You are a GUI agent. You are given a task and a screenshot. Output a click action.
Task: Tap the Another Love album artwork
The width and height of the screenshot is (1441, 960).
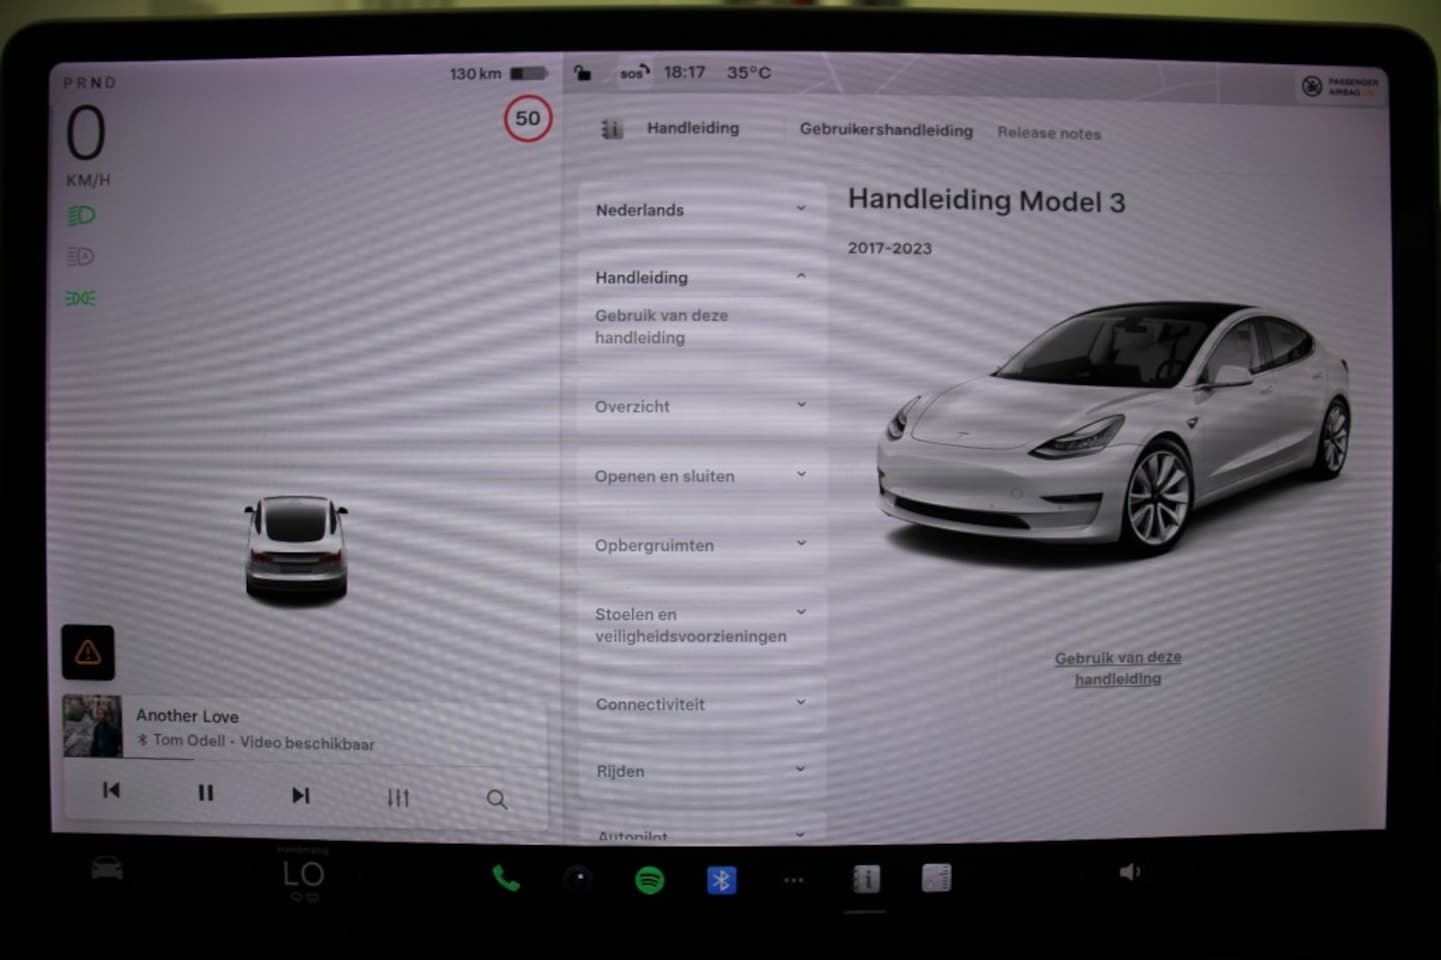tap(92, 725)
